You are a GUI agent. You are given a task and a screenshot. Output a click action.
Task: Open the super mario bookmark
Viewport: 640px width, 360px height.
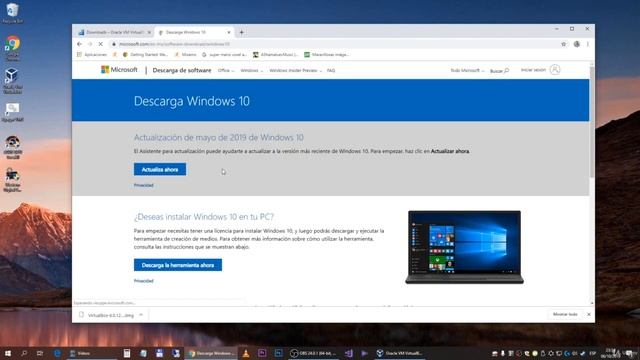click(x=224, y=54)
